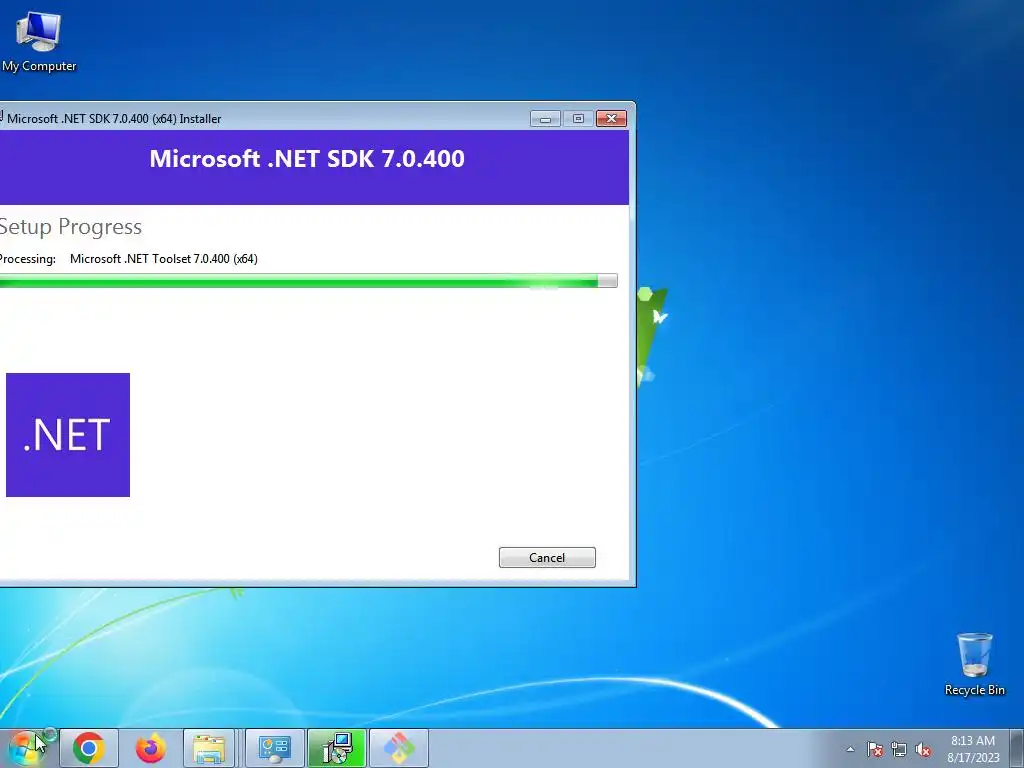Click the Setup Progress heading
The image size is (1024, 768).
[71, 227]
